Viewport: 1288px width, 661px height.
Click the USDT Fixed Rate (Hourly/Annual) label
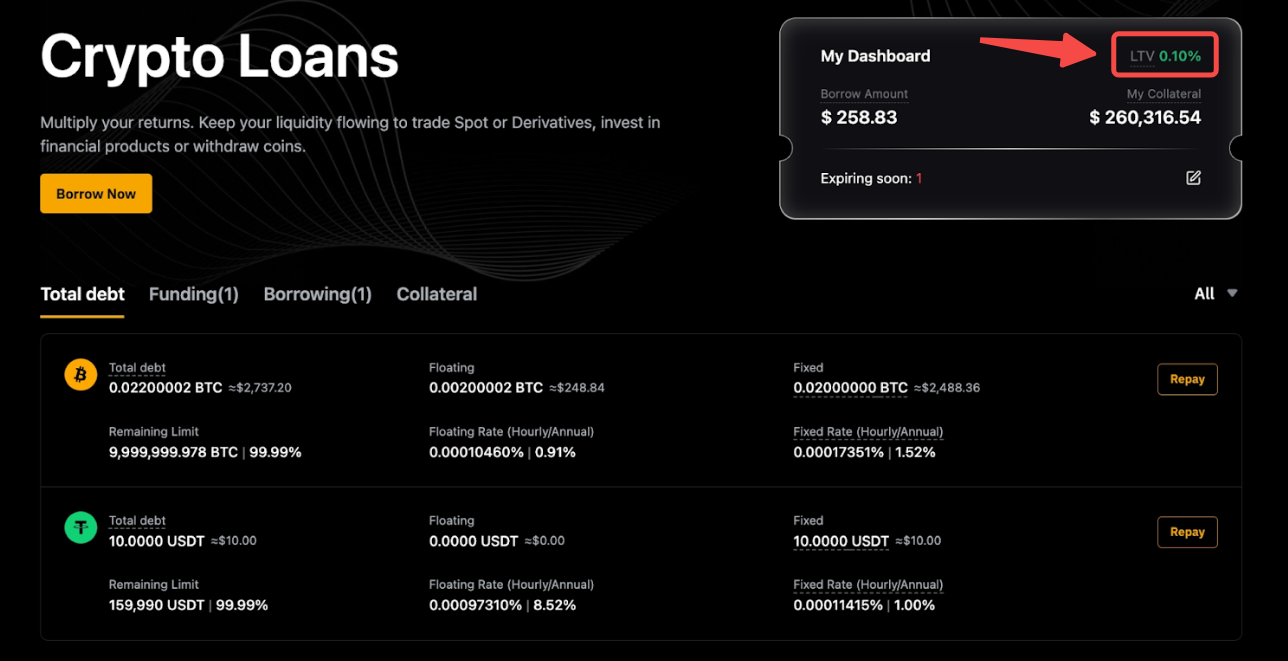(868, 585)
